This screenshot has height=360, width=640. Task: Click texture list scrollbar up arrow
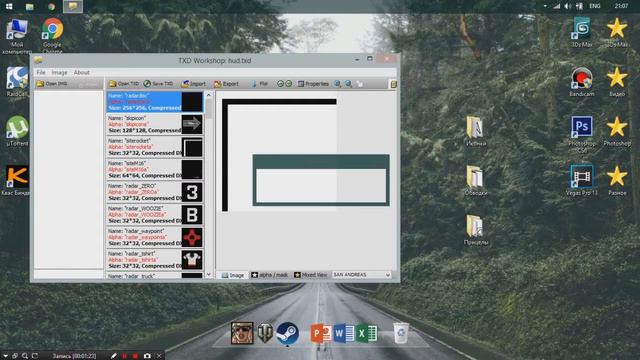(x=209, y=95)
